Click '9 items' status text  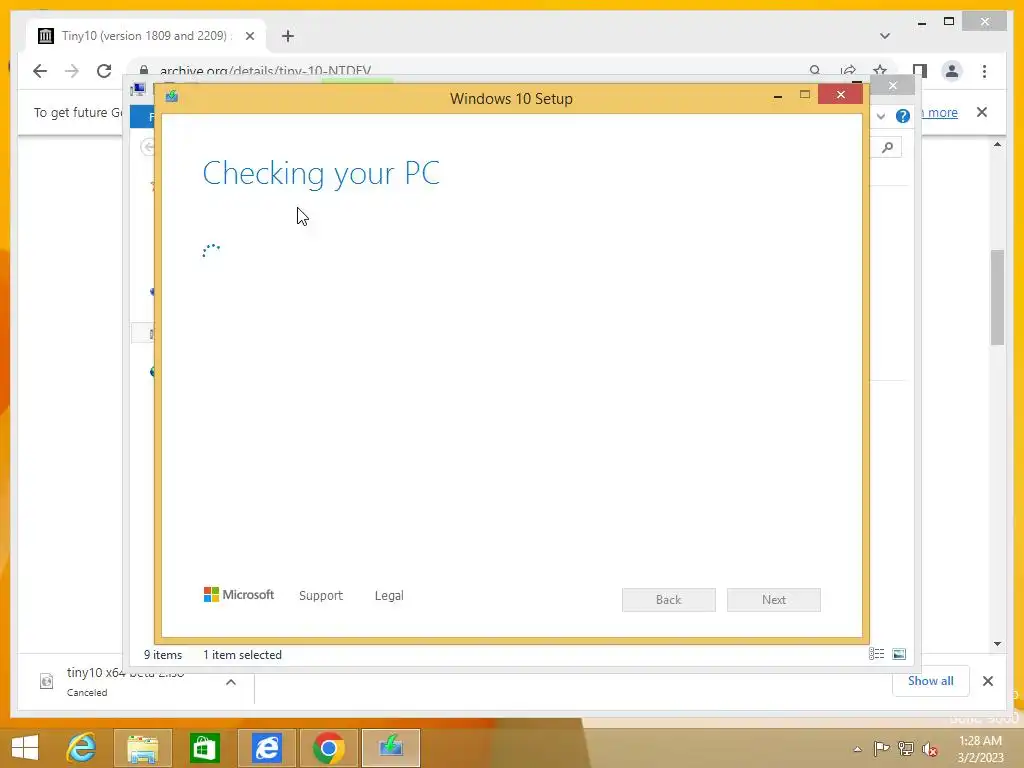[163, 654]
